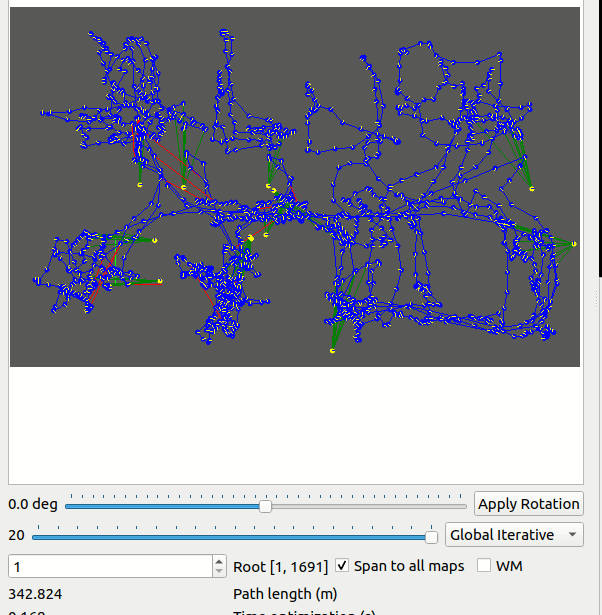Image resolution: width=602 pixels, height=615 pixels.
Task: Click the yellow node at bottom of graph
Action: pos(332,351)
